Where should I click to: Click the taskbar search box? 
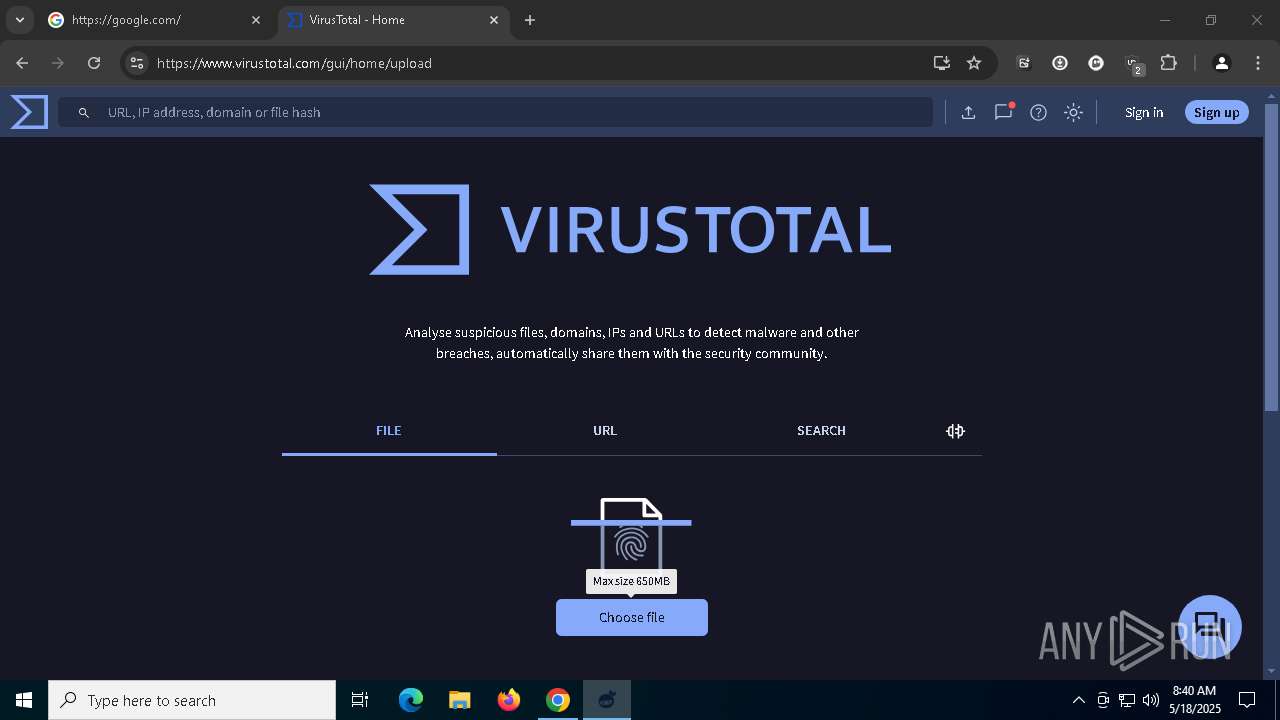coord(192,700)
